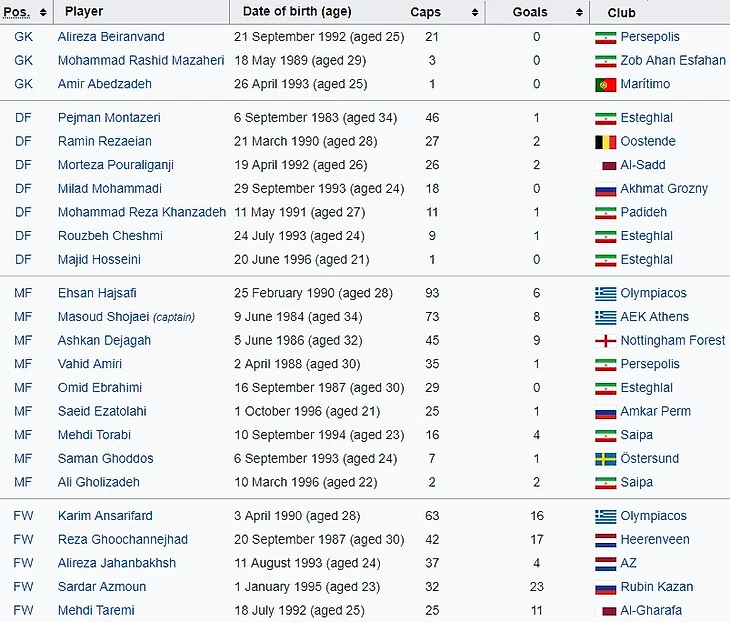The width and height of the screenshot is (730, 622).
Task: Open Alireza Beiranvand player link
Action: click(x=111, y=37)
